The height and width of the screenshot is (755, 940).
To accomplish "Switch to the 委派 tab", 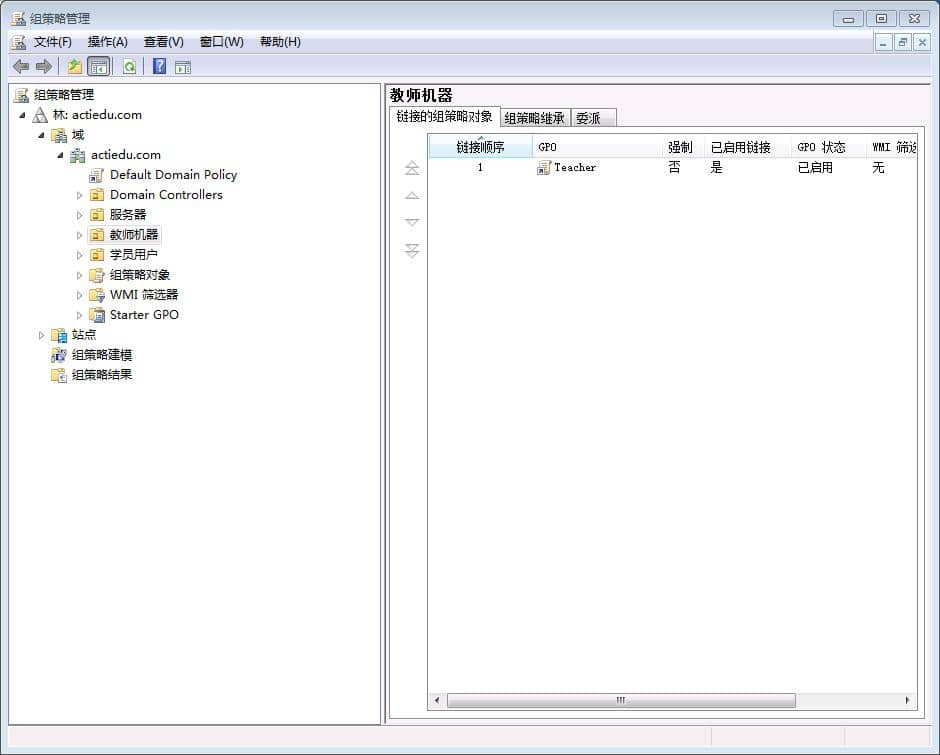I will pyautogui.click(x=593, y=118).
